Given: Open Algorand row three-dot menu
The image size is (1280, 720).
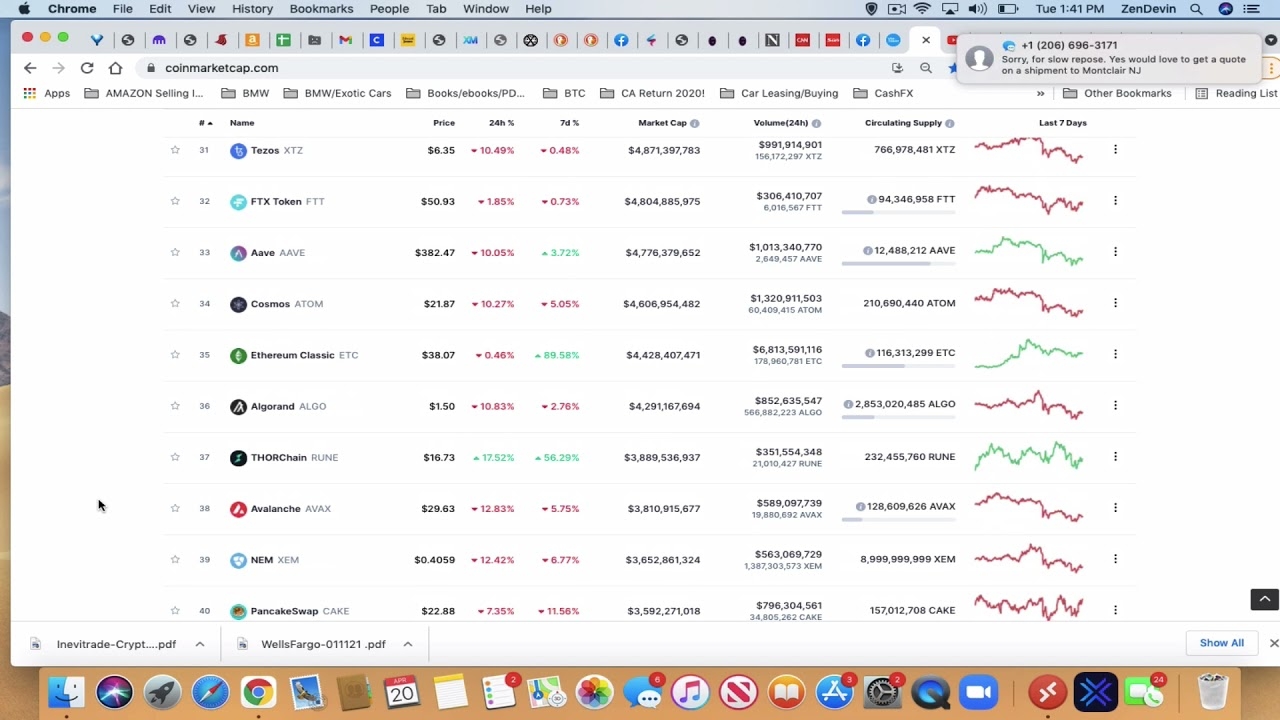Looking at the screenshot, I should 1115,406.
